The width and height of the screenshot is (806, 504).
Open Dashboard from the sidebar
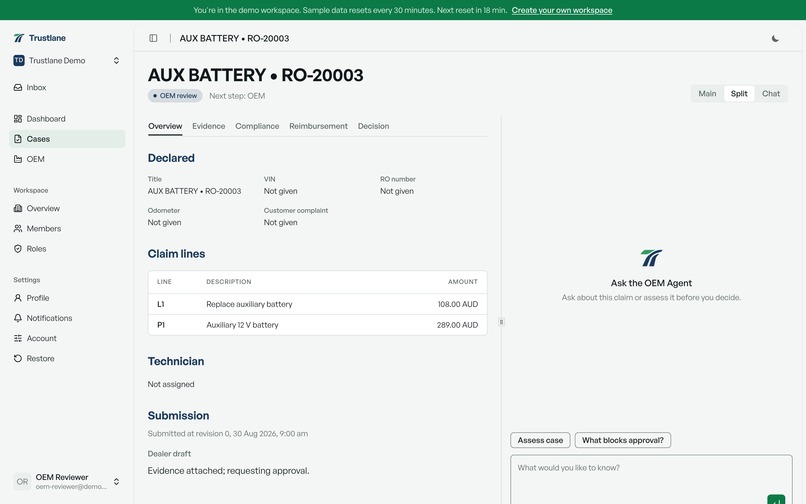click(x=67, y=119)
